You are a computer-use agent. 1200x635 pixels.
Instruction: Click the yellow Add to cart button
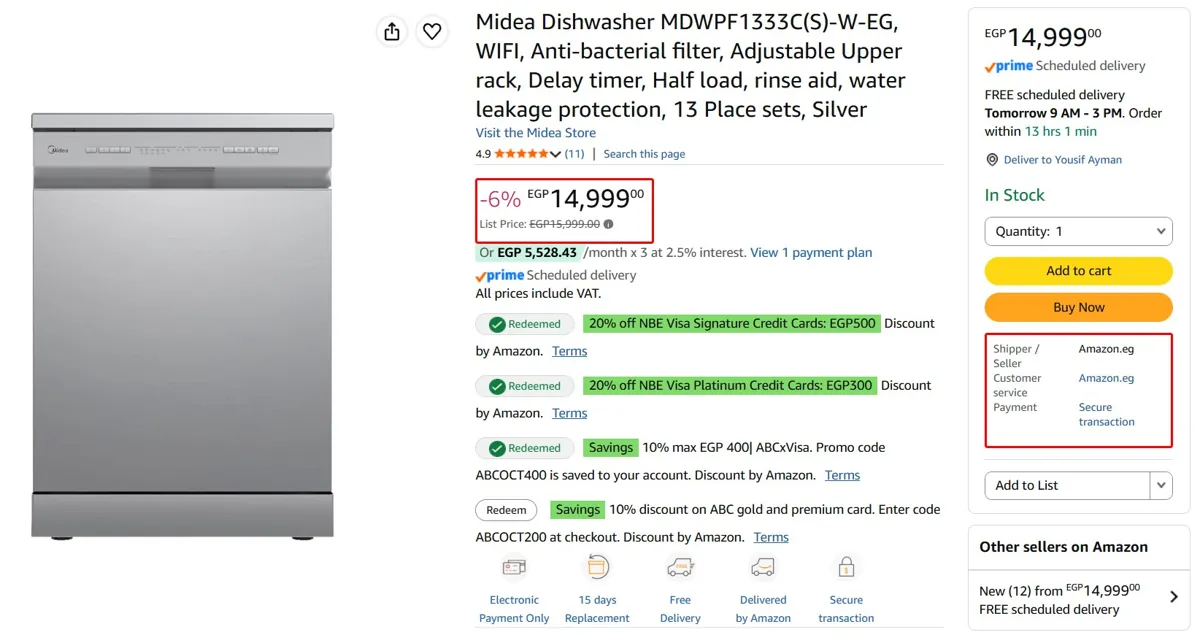pyautogui.click(x=1078, y=271)
